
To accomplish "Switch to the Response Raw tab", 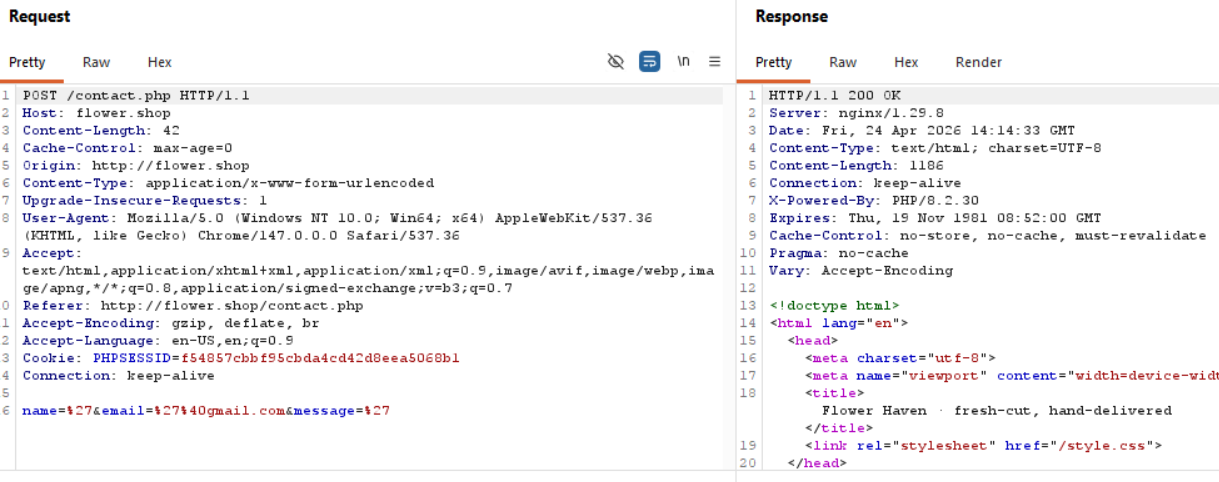I will click(x=842, y=62).
